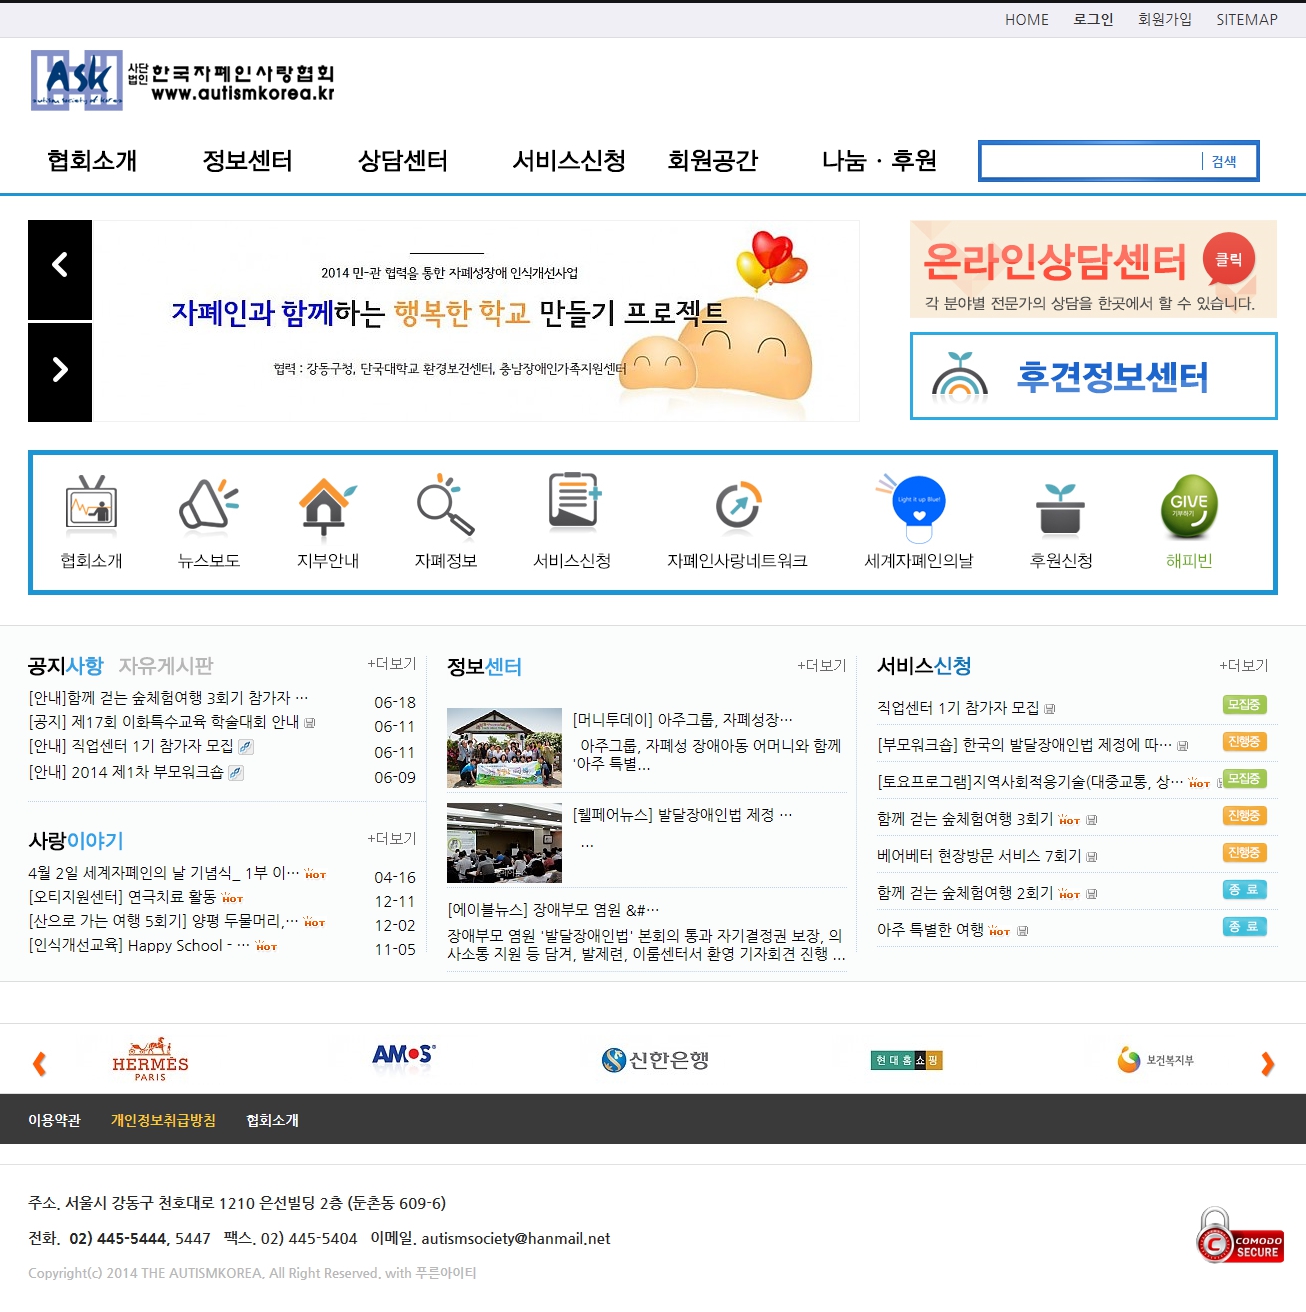This screenshot has width=1306, height=1312.
Task: Click the 로그인 link in top bar
Action: [x=1093, y=19]
